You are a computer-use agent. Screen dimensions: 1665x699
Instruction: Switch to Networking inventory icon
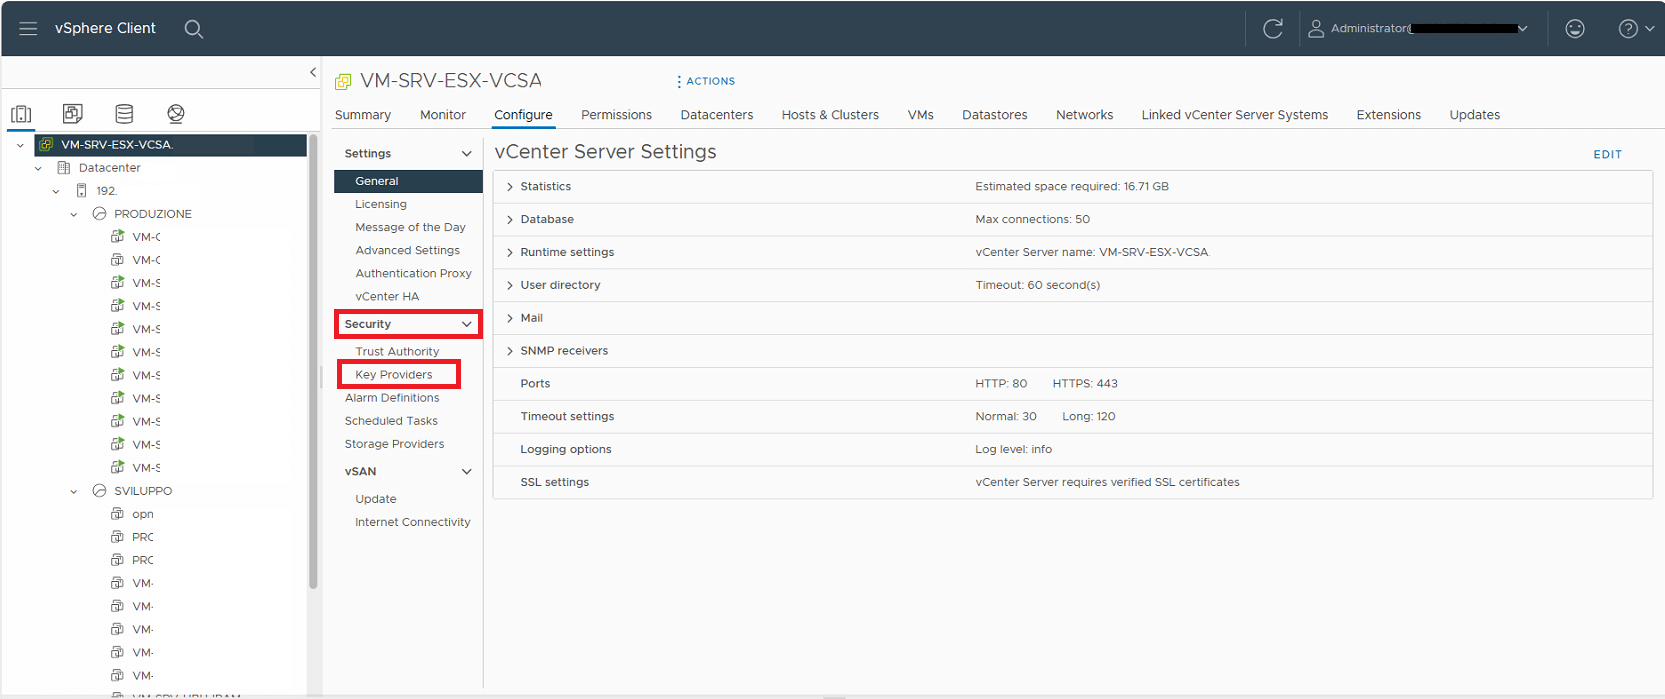pyautogui.click(x=176, y=114)
